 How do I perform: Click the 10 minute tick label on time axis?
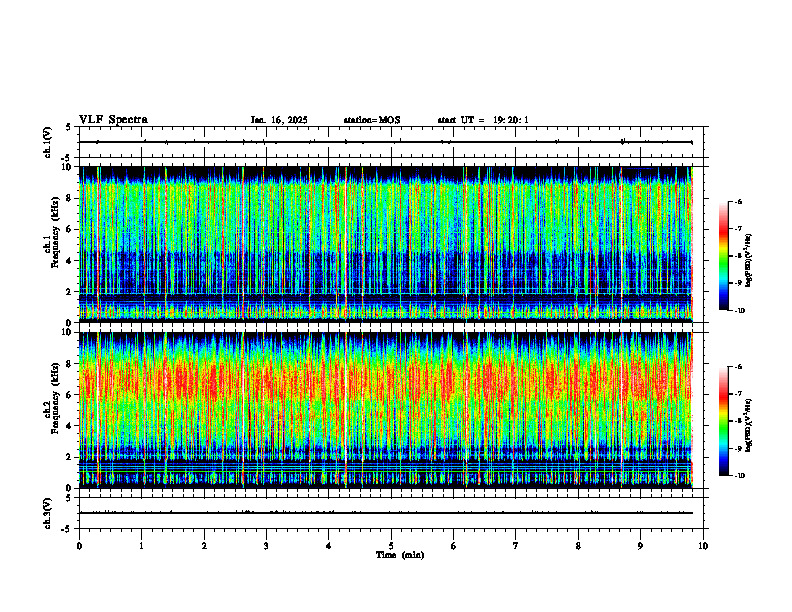click(x=703, y=546)
